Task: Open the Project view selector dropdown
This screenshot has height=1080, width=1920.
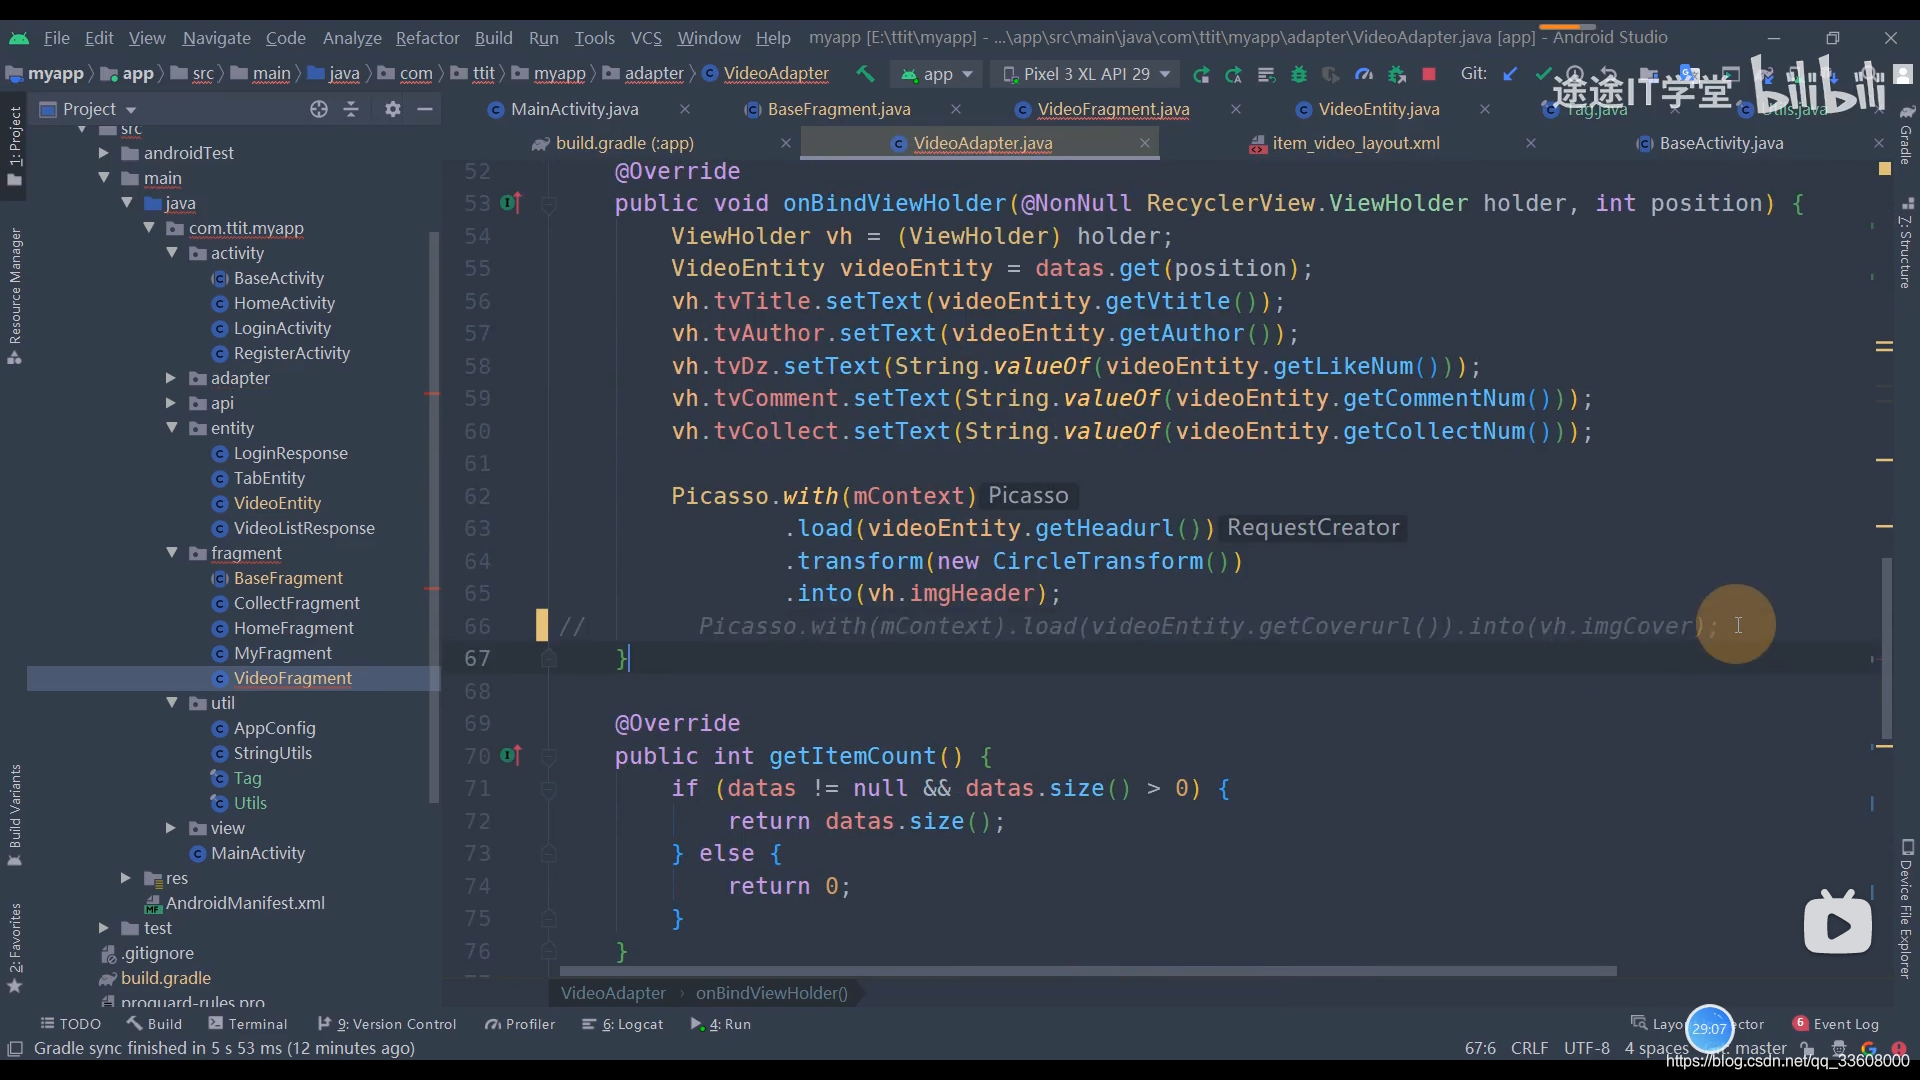Action: click(x=88, y=109)
